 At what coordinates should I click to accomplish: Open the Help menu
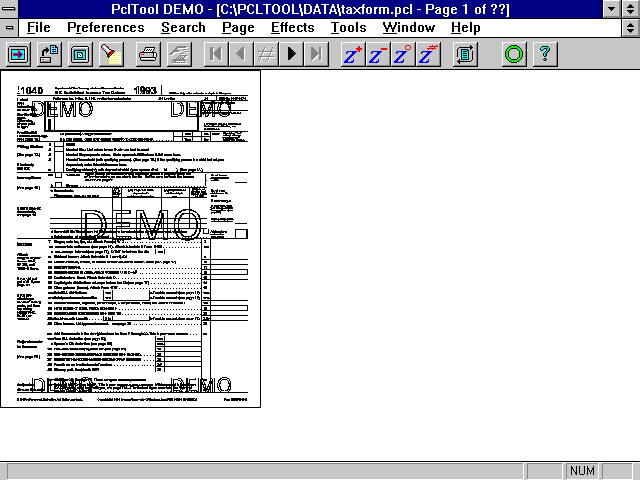(465, 27)
